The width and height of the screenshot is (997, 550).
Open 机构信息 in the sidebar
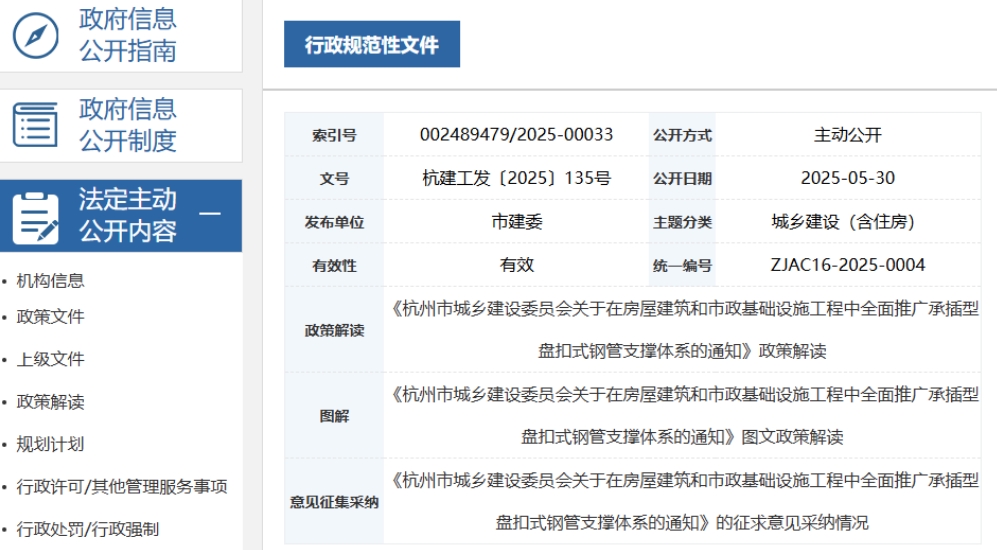pos(50,281)
